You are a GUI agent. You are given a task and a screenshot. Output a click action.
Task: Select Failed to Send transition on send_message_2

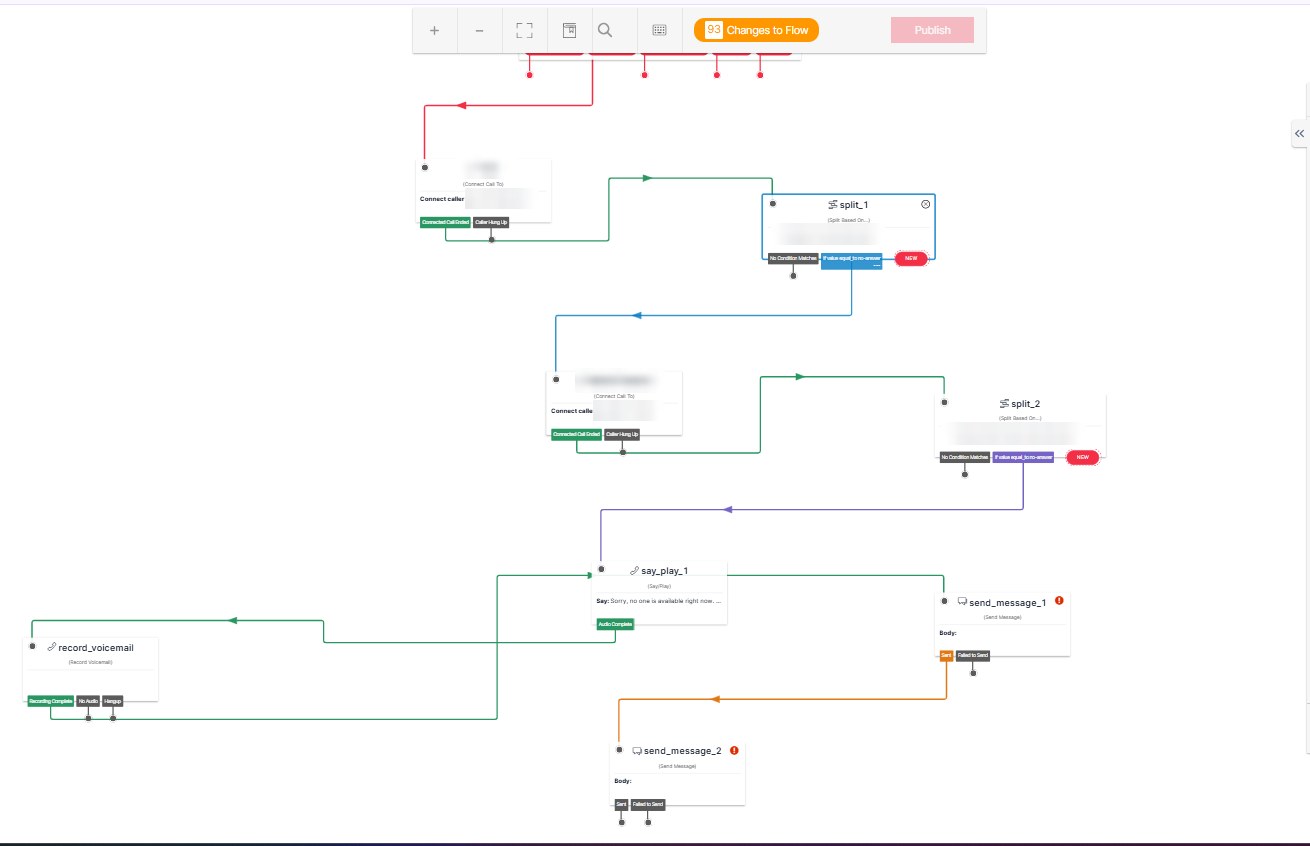[x=648, y=804]
